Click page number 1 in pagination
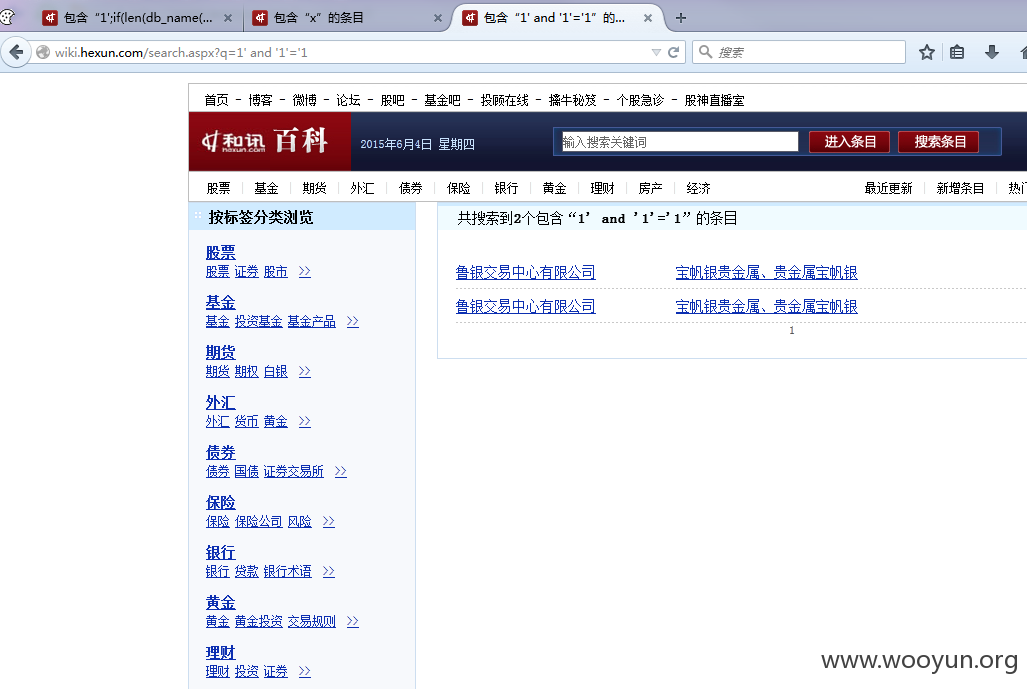 pos(792,331)
